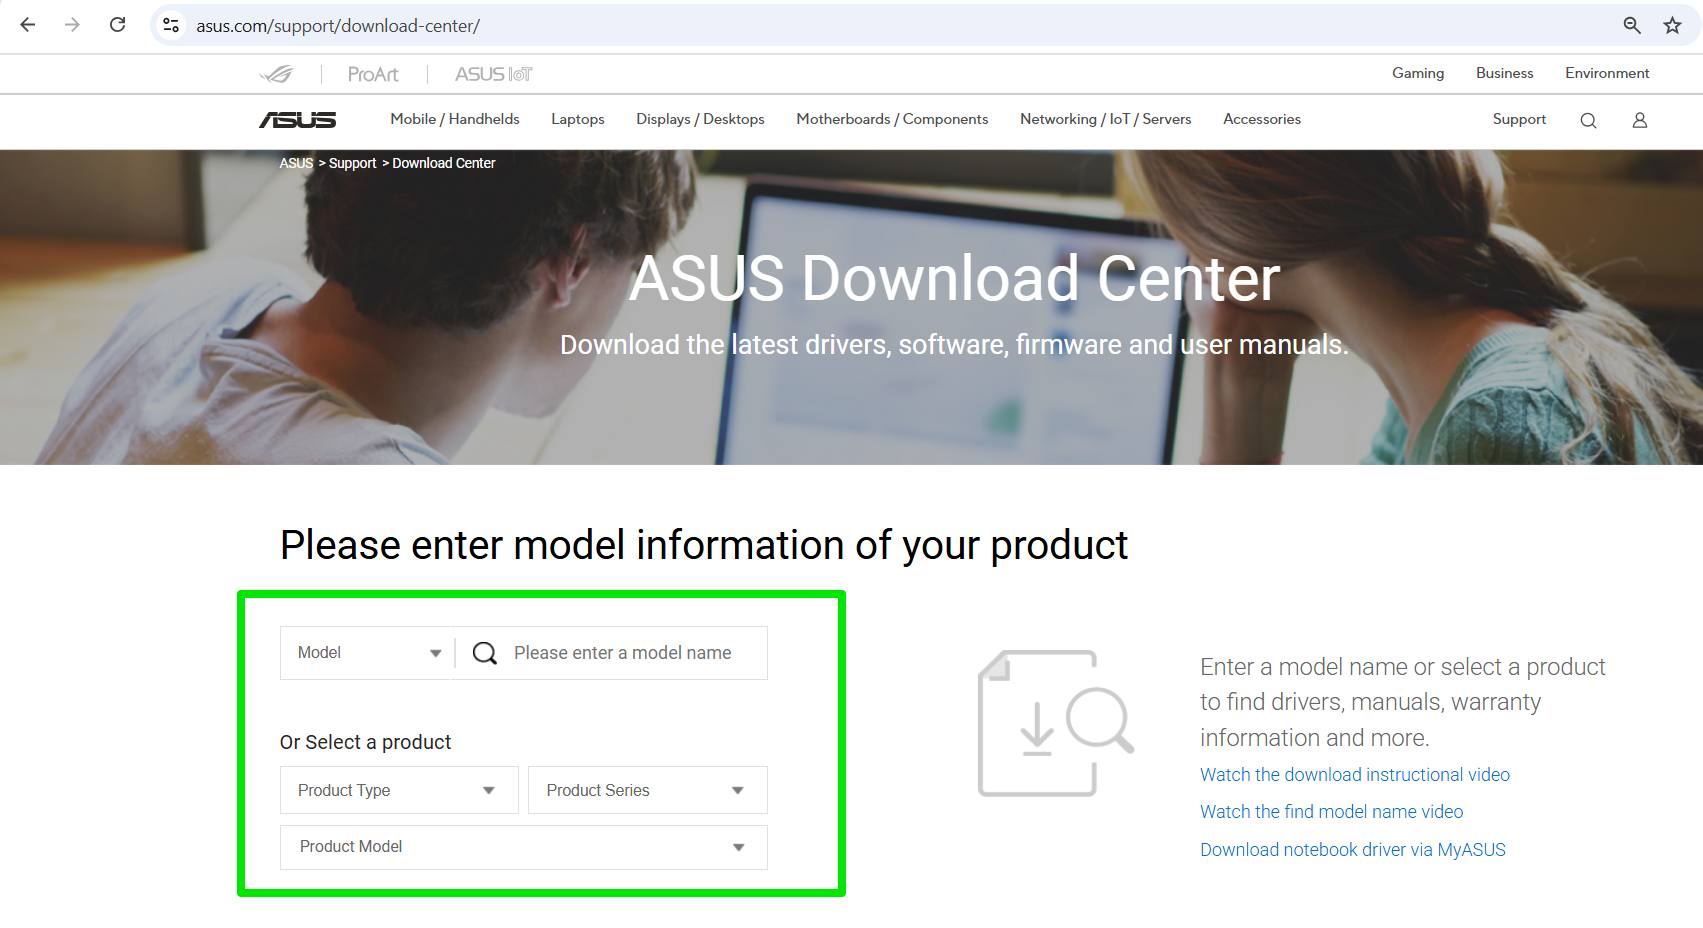Click the browser zoom magnifier icon
The height and width of the screenshot is (928, 1703).
coord(1632,25)
